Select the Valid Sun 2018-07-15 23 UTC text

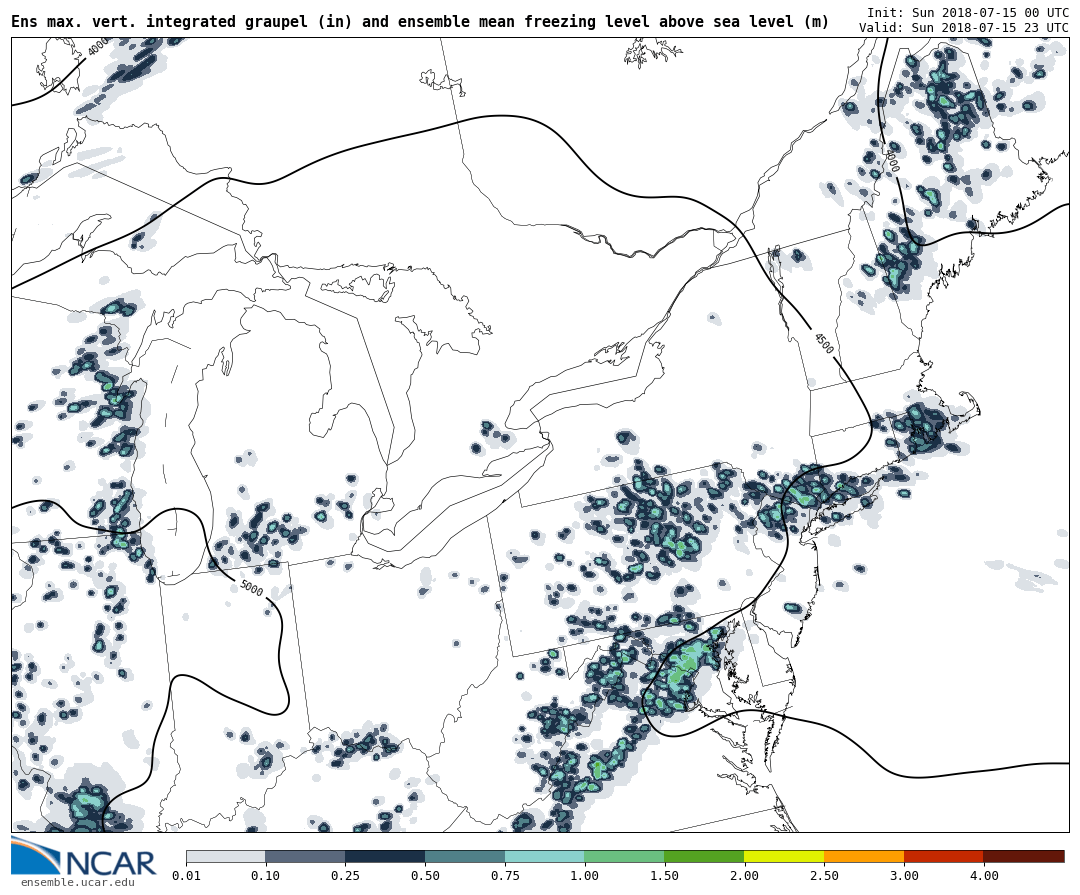tap(963, 28)
